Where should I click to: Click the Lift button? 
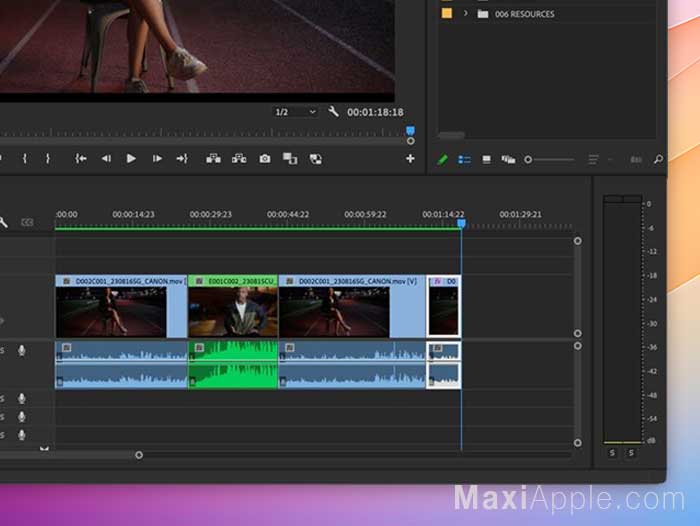213,159
